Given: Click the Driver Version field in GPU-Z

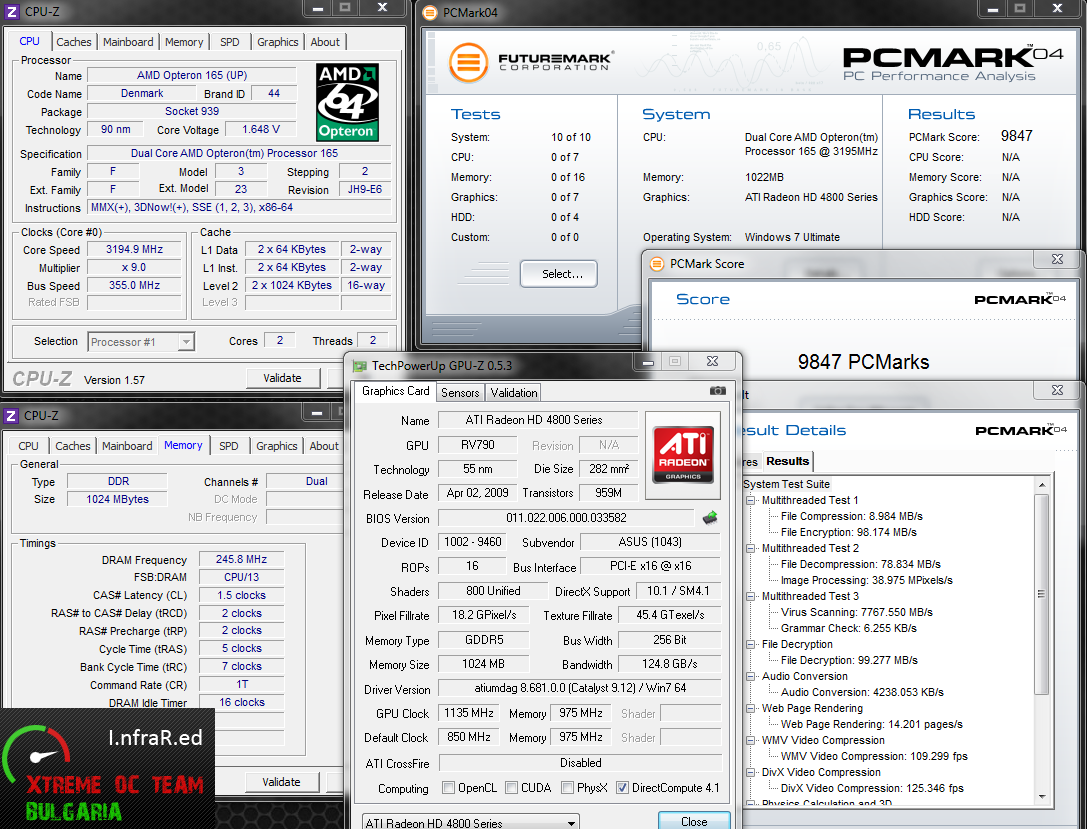Looking at the screenshot, I should click(580, 688).
